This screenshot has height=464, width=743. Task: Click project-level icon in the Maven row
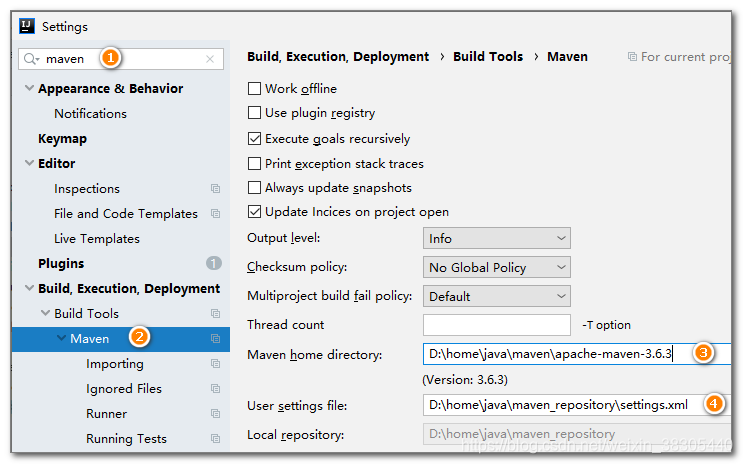point(216,339)
